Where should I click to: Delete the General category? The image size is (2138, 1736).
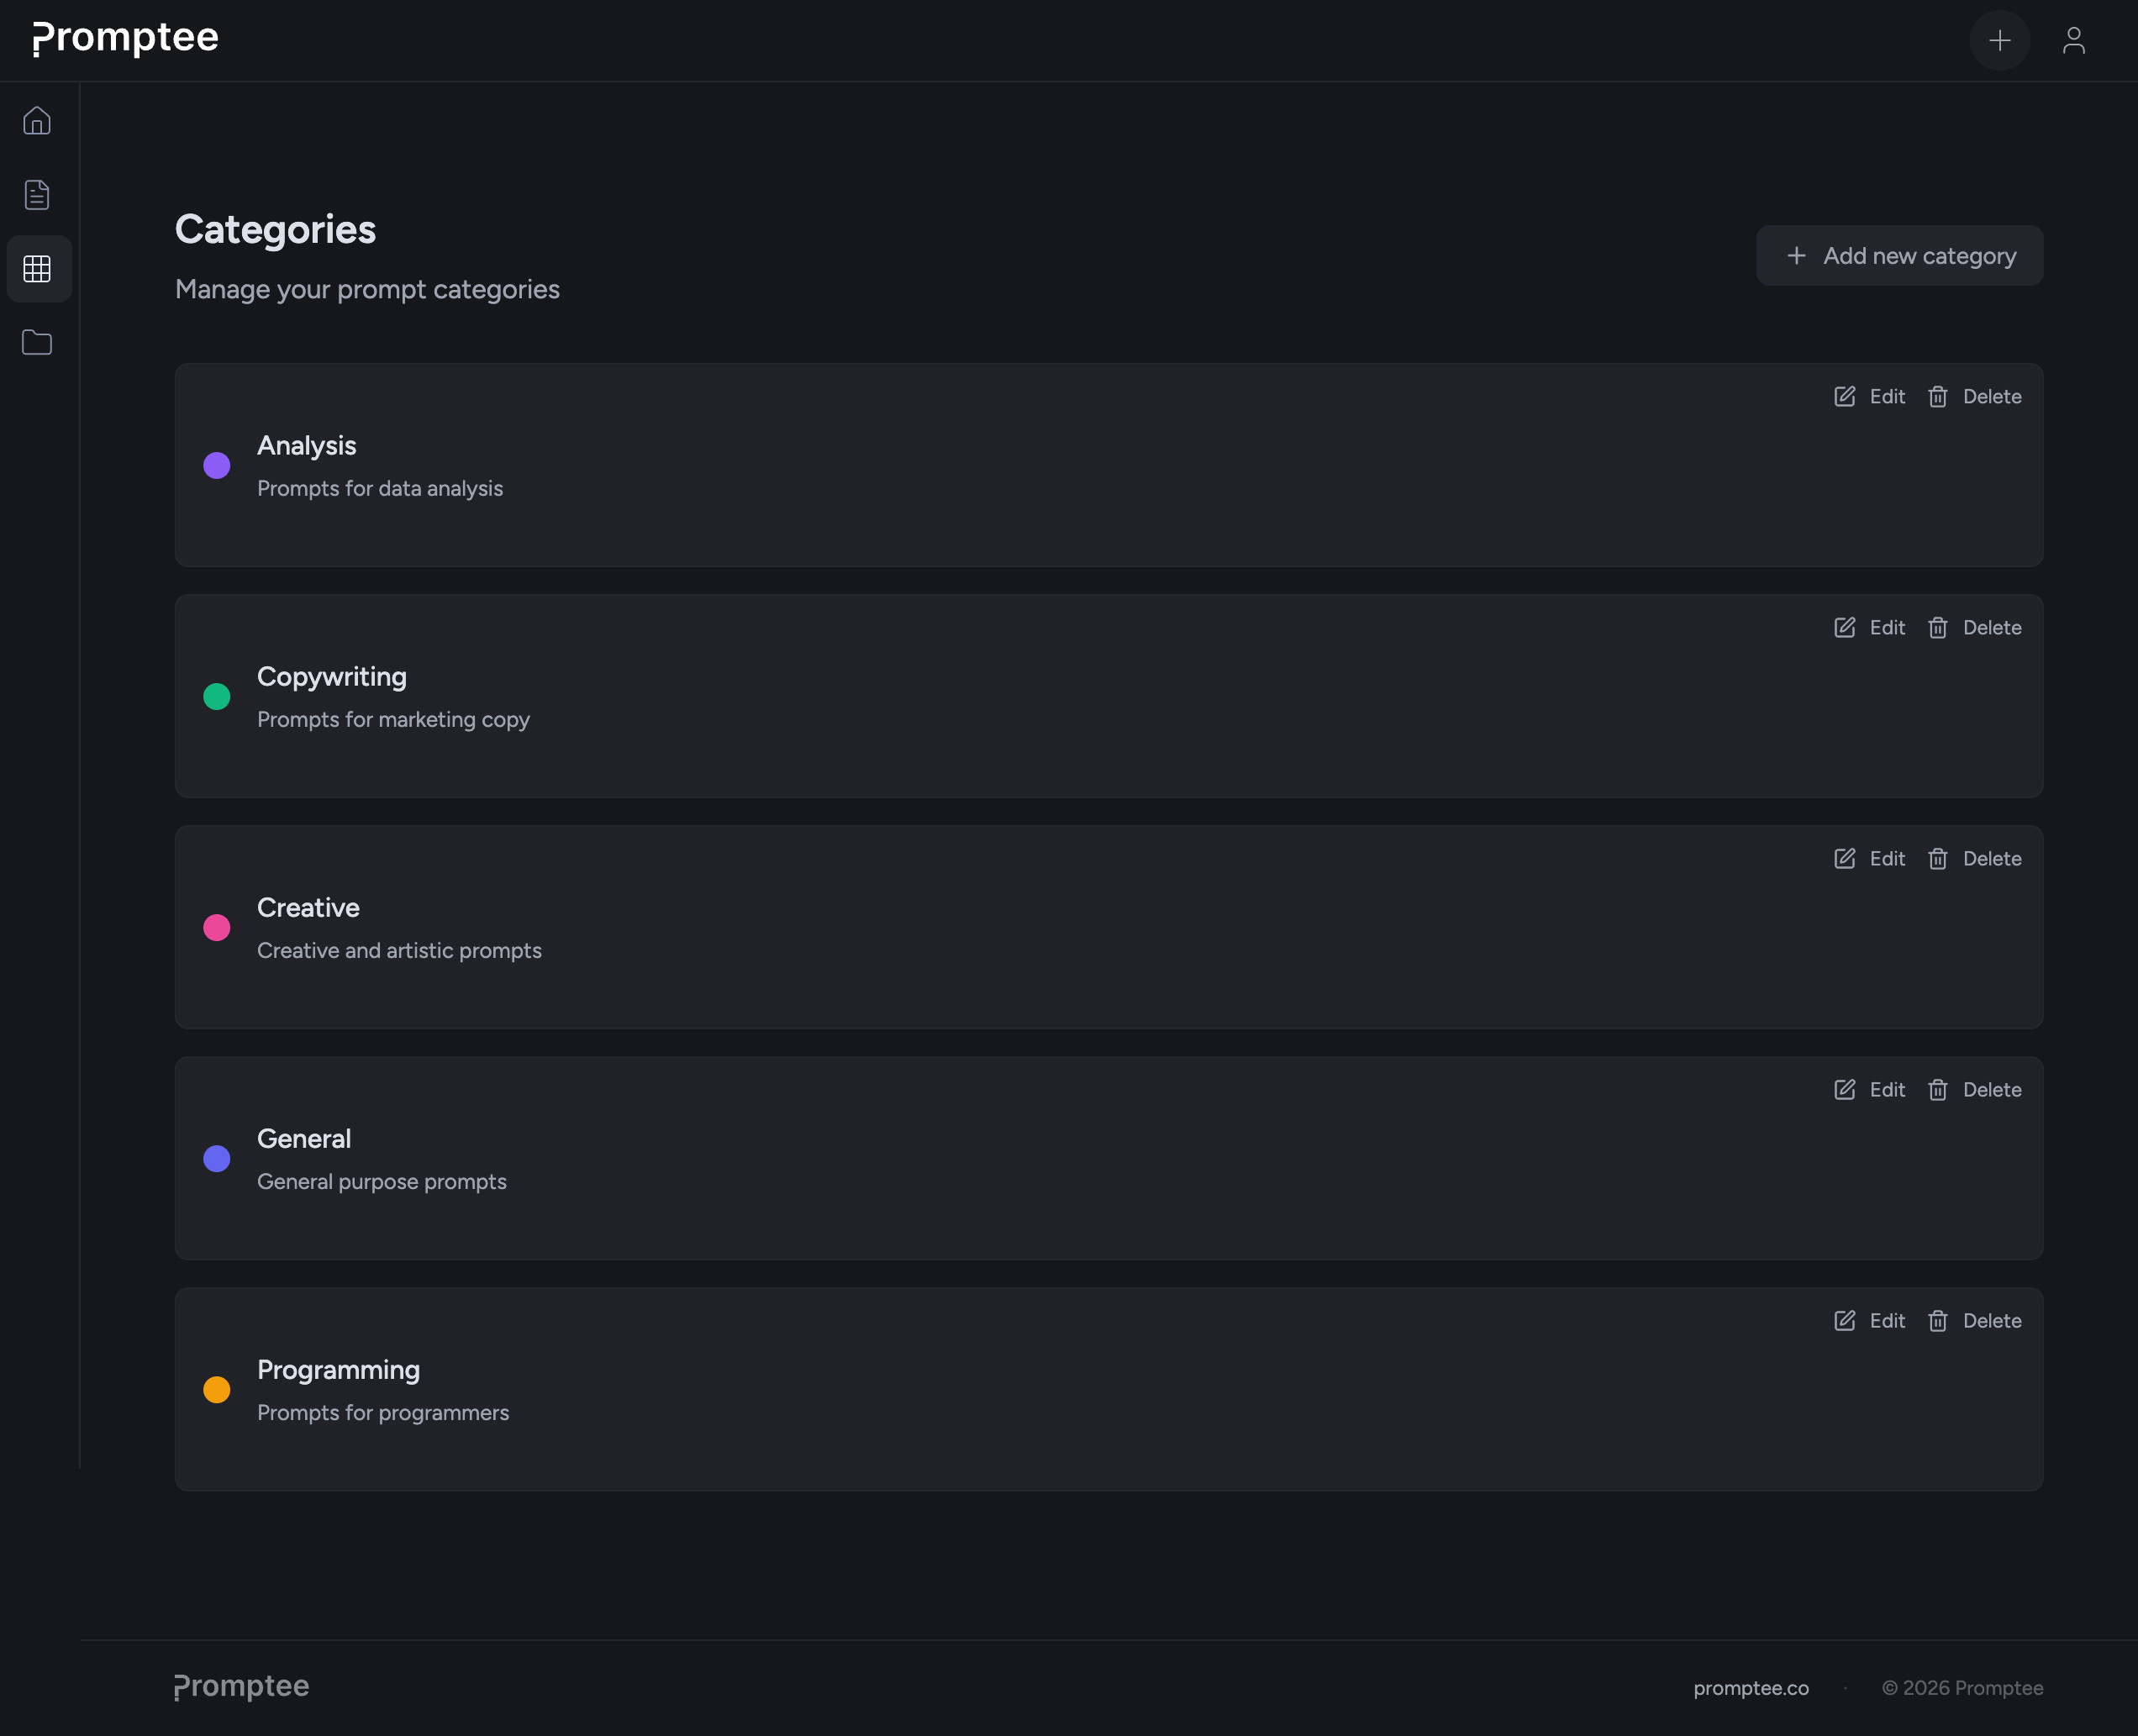[1975, 1090]
